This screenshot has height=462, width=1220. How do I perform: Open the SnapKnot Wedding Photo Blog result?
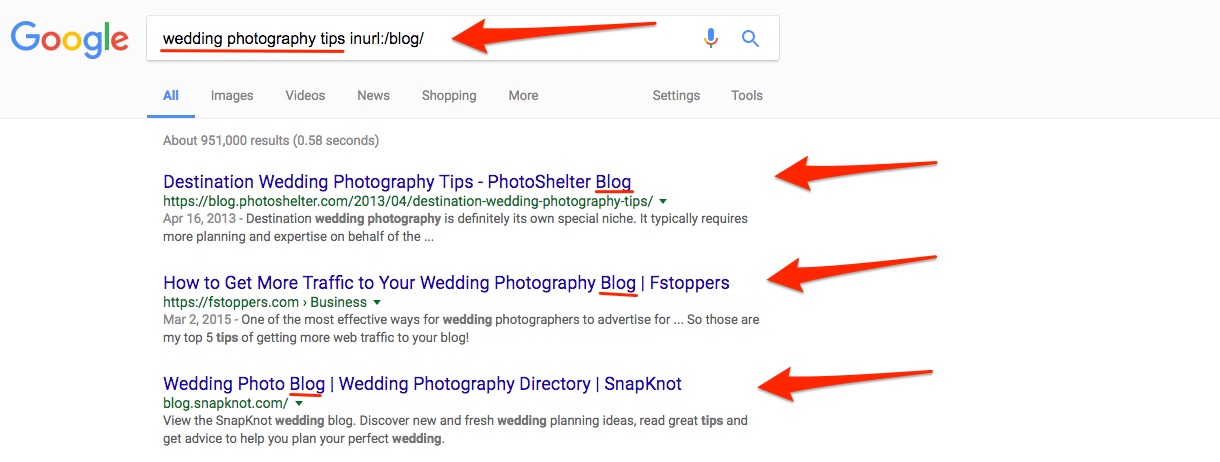click(422, 384)
